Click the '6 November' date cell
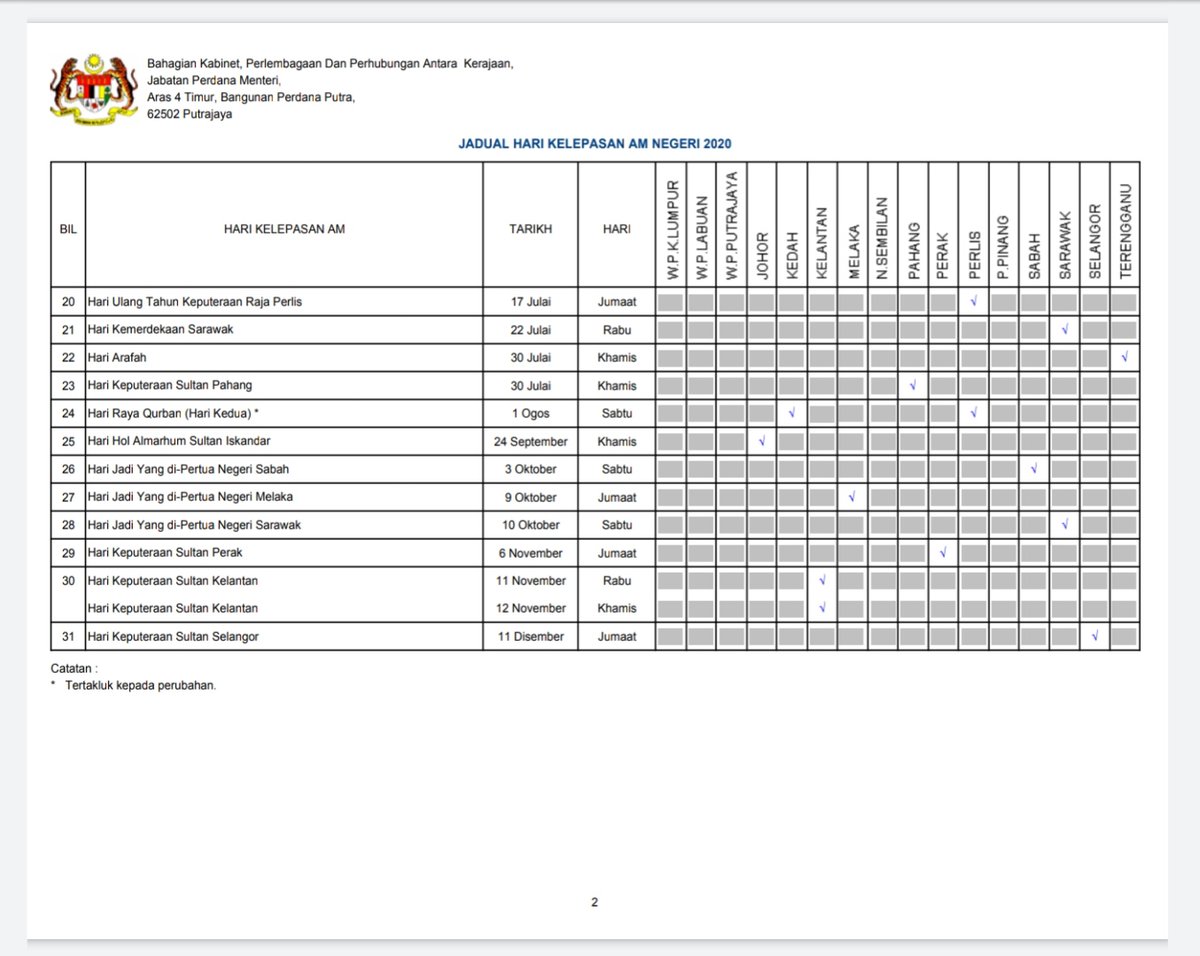The width and height of the screenshot is (1200, 956). (530, 553)
